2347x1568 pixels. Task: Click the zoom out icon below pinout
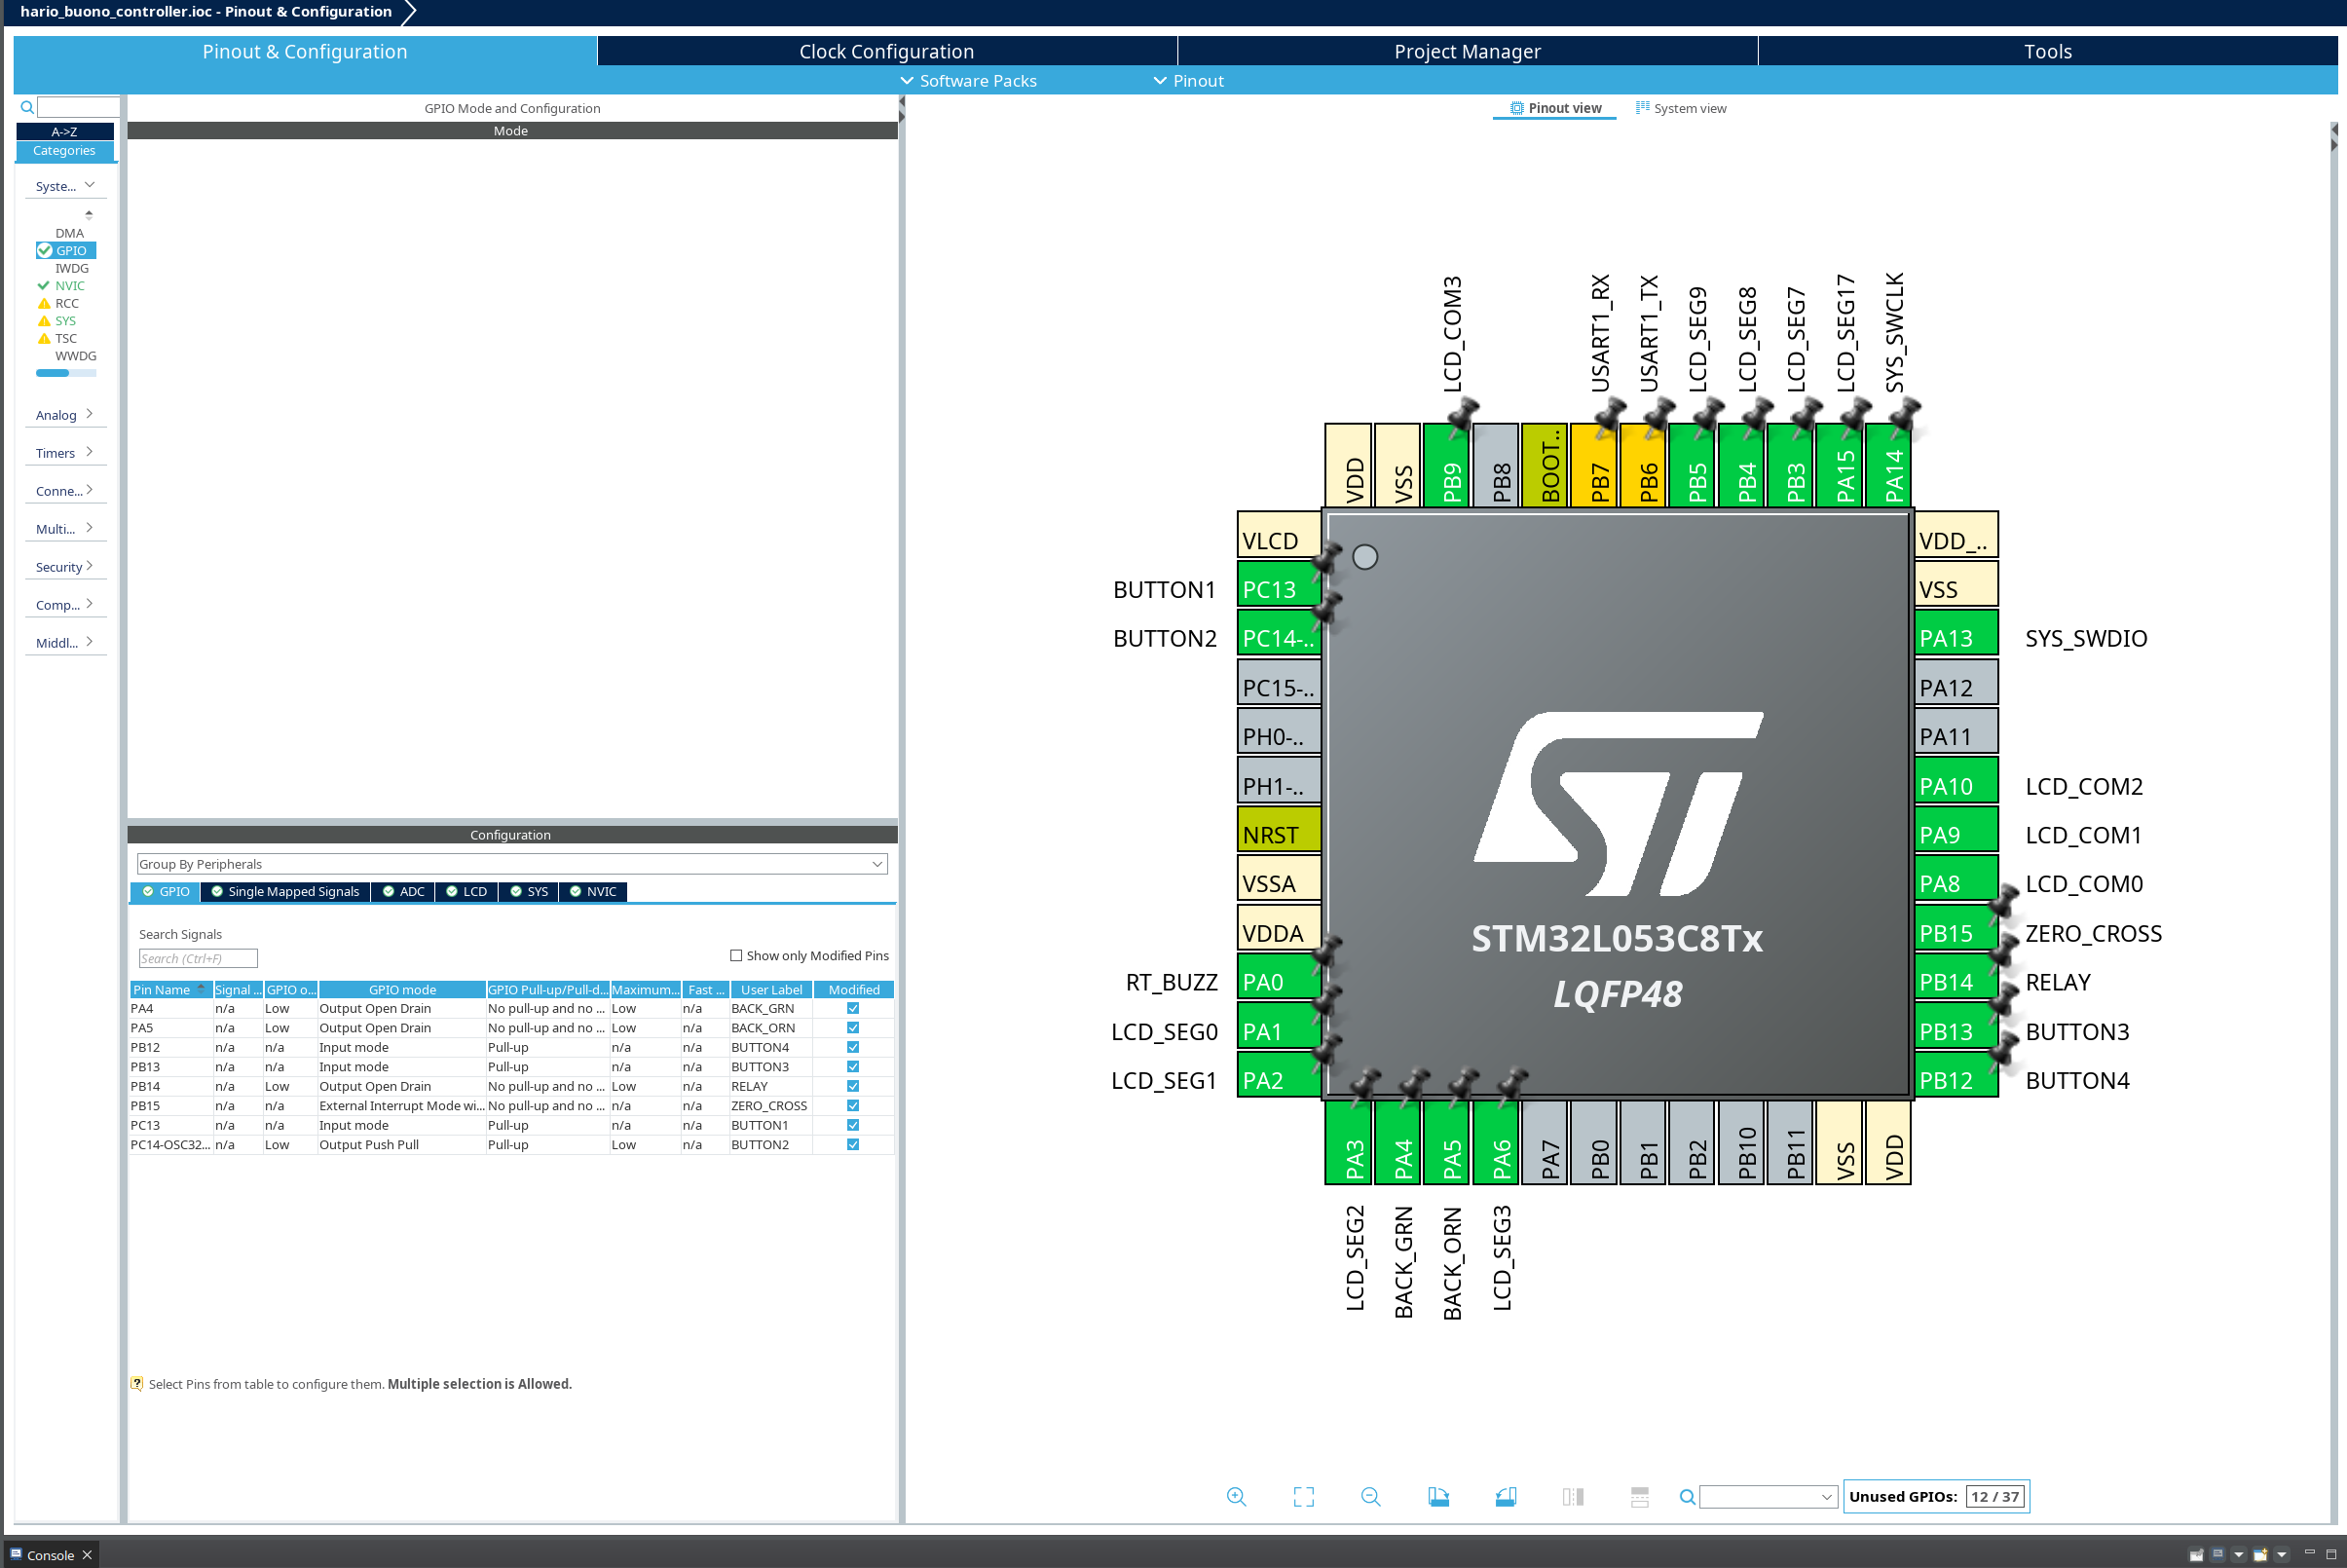[x=1370, y=1497]
